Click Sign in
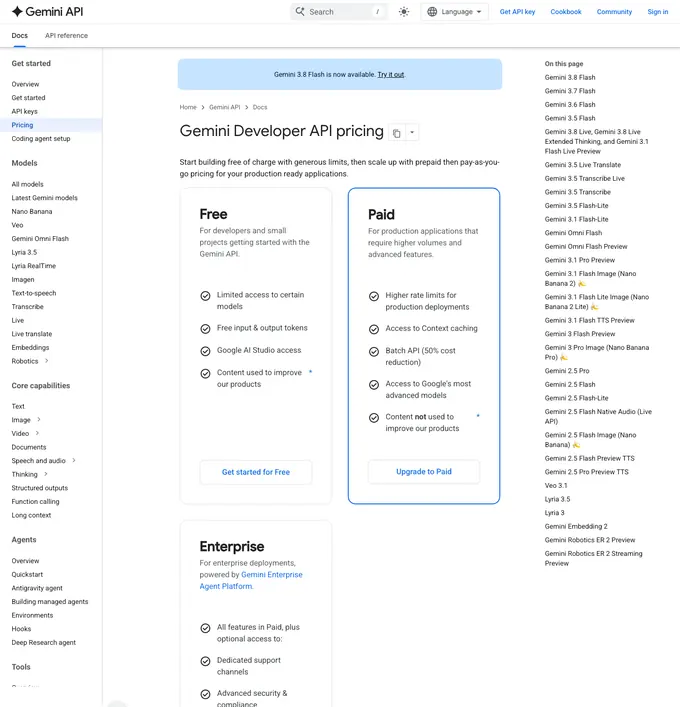The image size is (680, 707). coord(657,12)
